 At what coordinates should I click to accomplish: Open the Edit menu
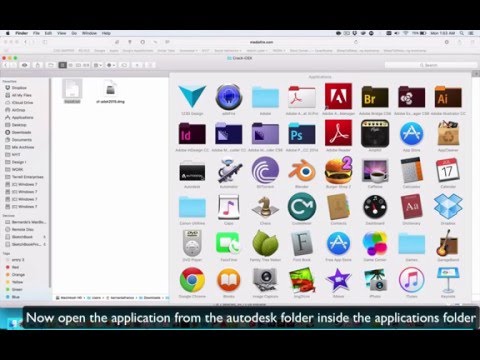point(48,33)
